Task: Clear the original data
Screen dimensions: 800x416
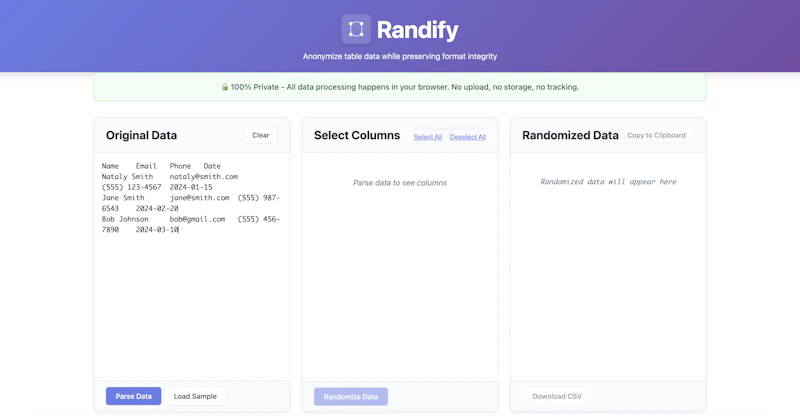Action: [261, 135]
